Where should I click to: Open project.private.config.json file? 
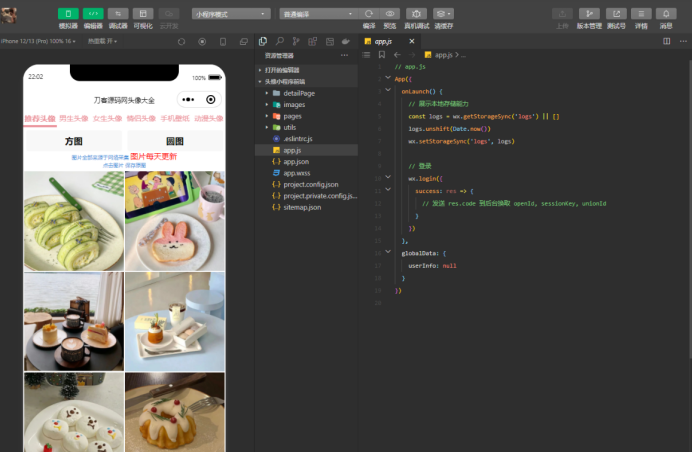coord(306,196)
